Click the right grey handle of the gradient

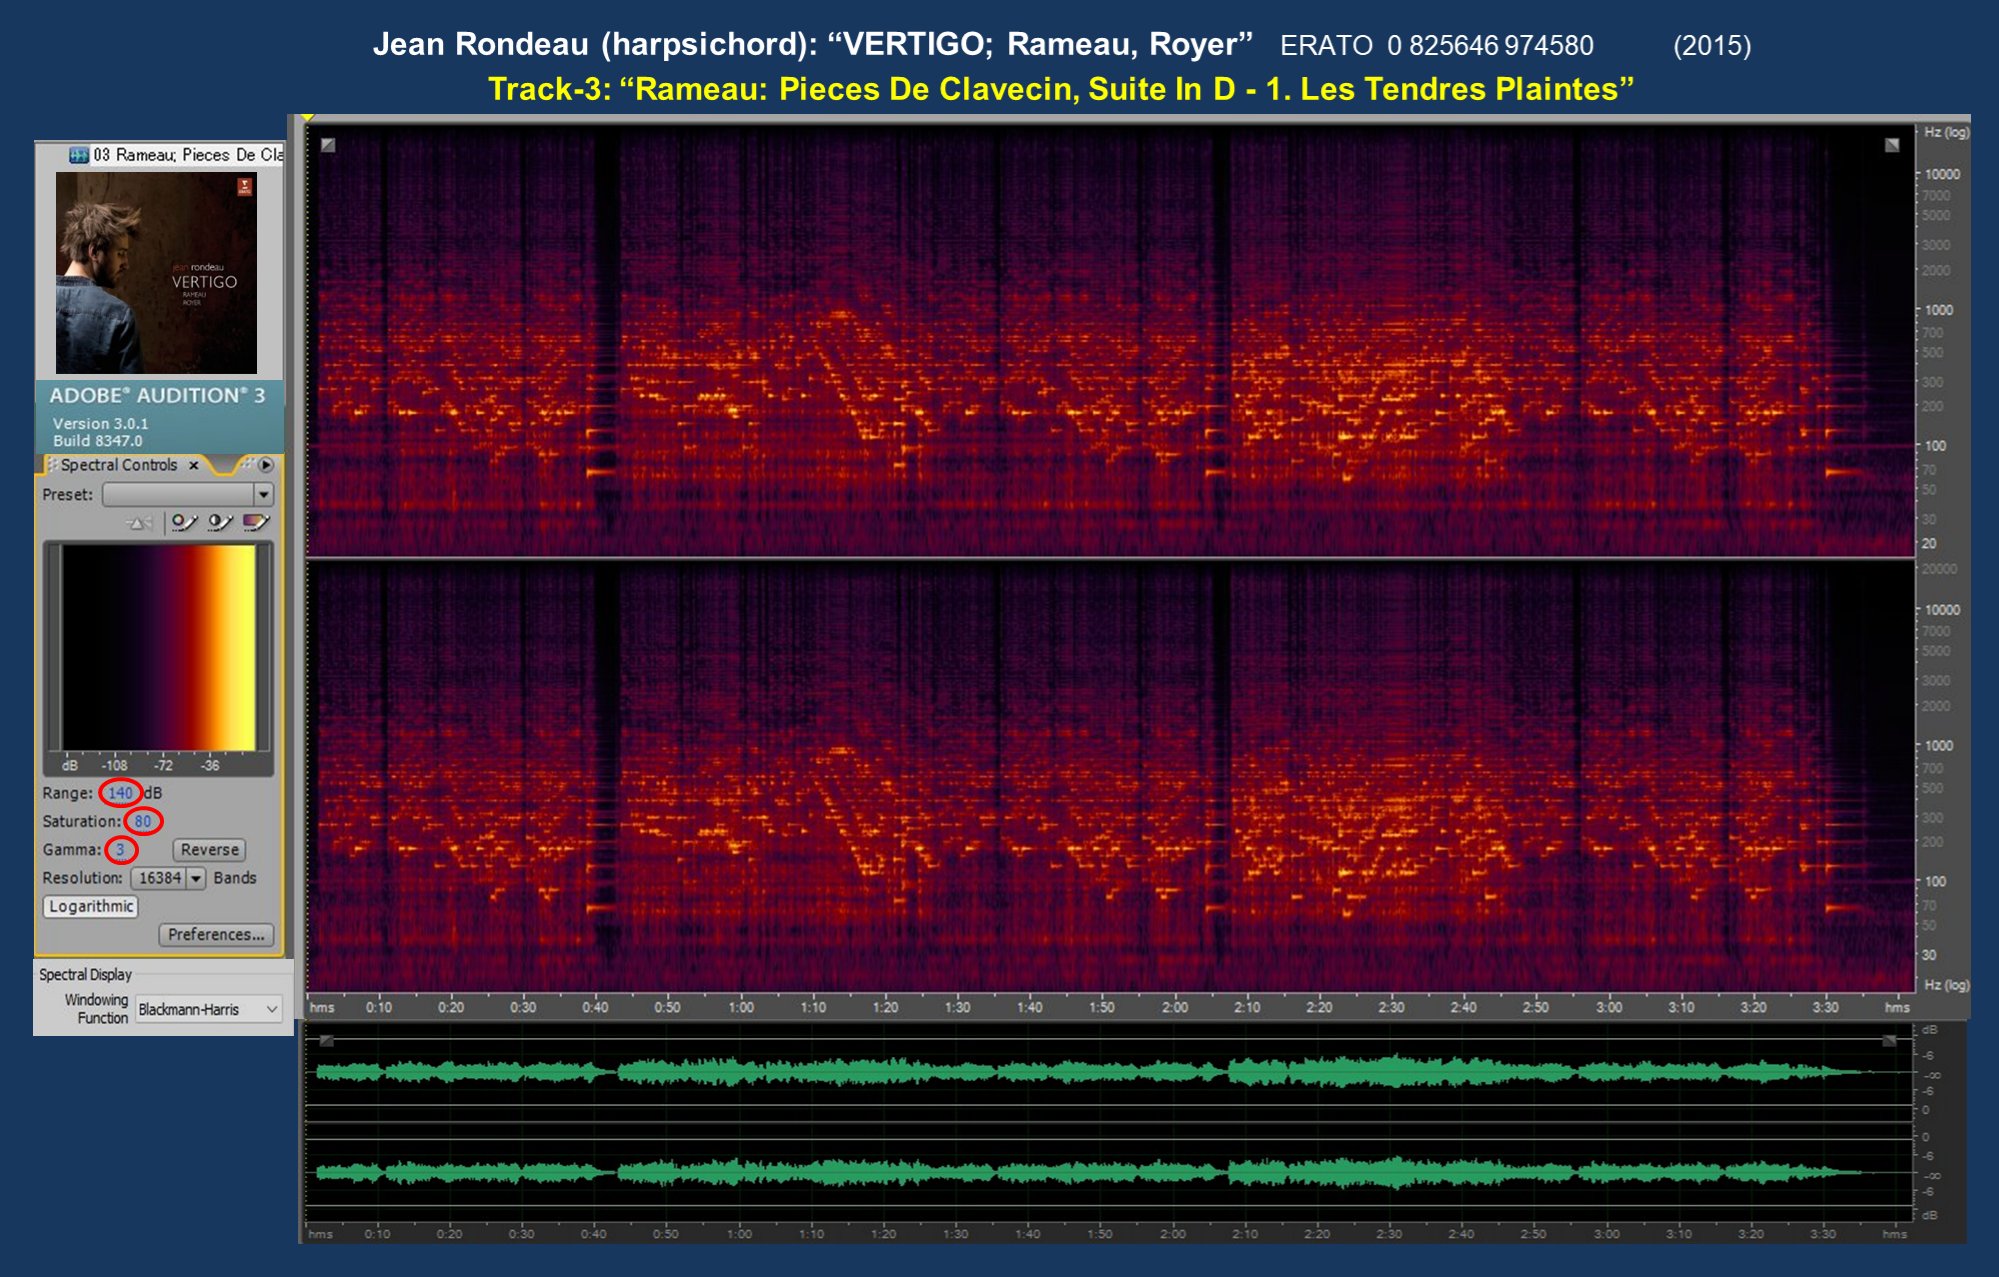[x=264, y=647]
